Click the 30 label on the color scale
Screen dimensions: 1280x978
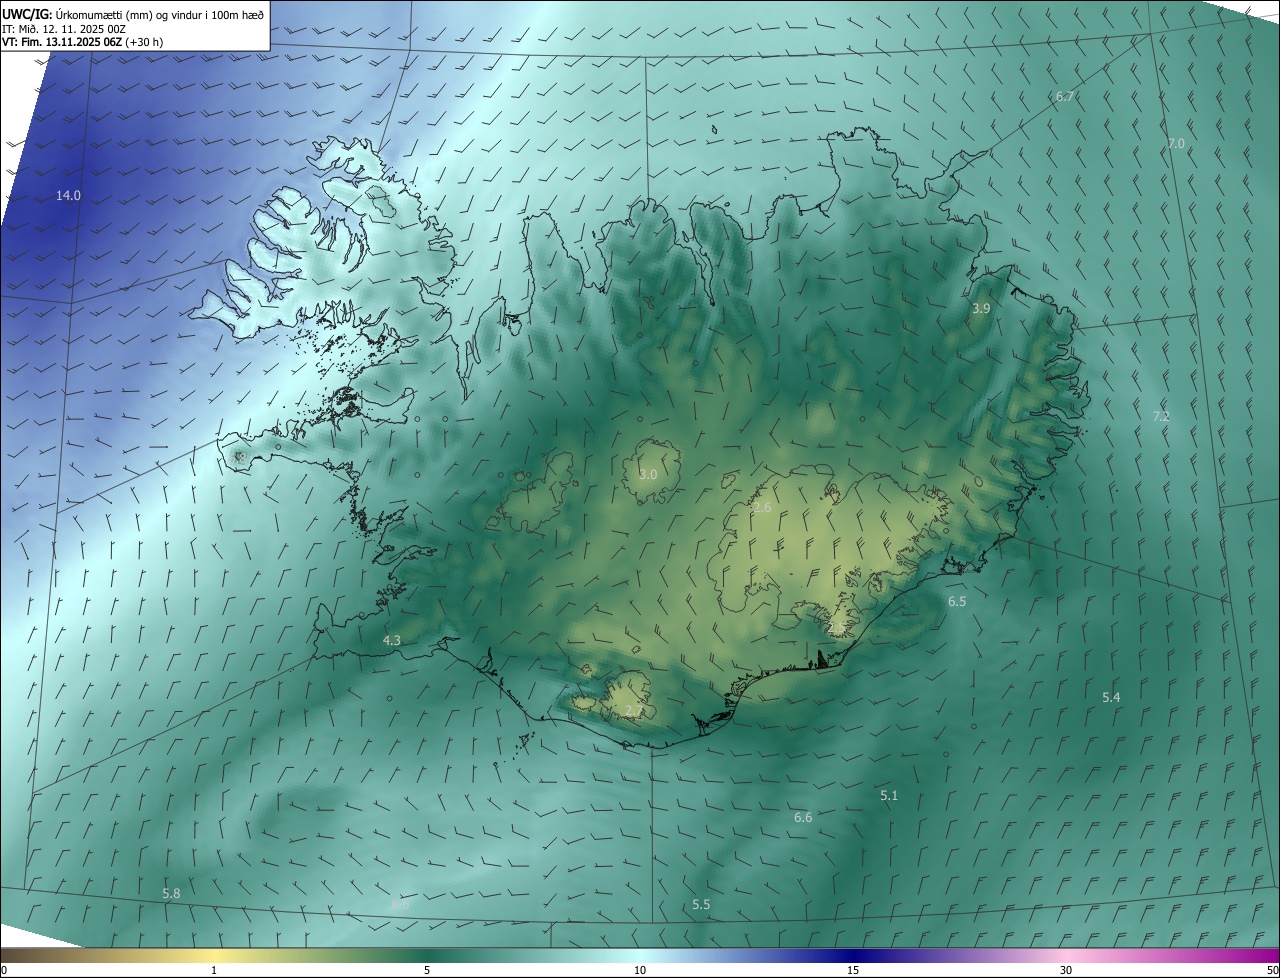coord(1066,970)
